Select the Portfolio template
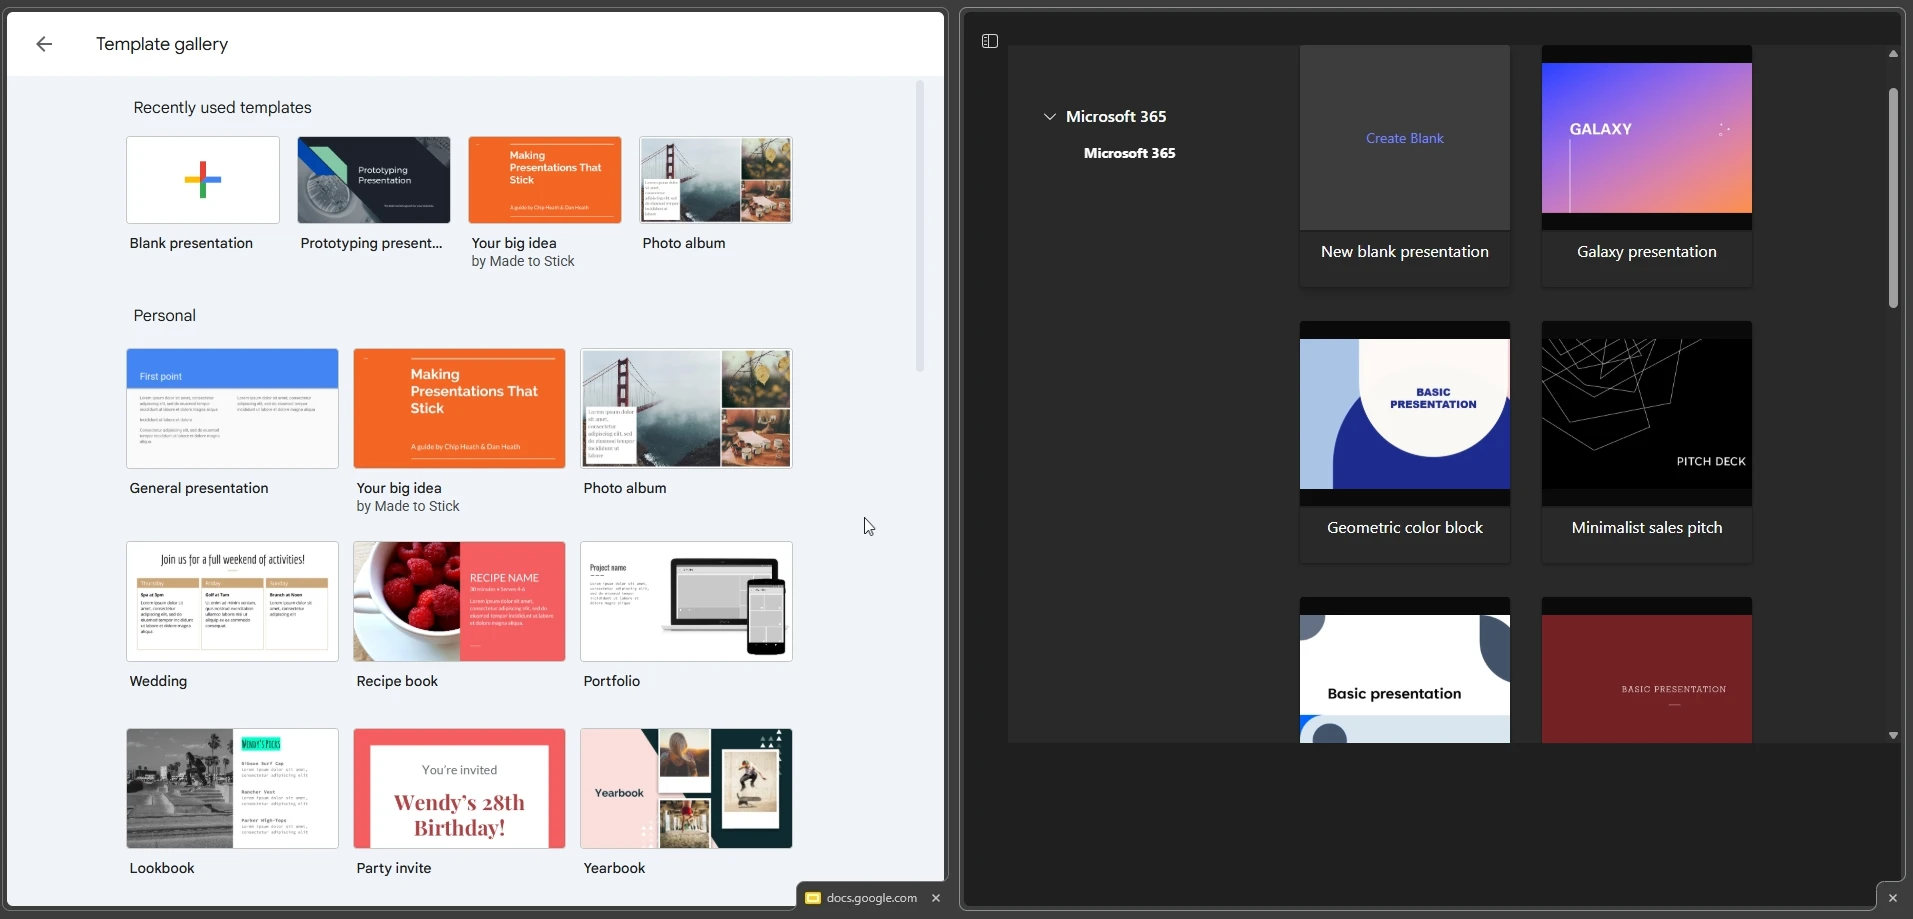 [x=686, y=601]
